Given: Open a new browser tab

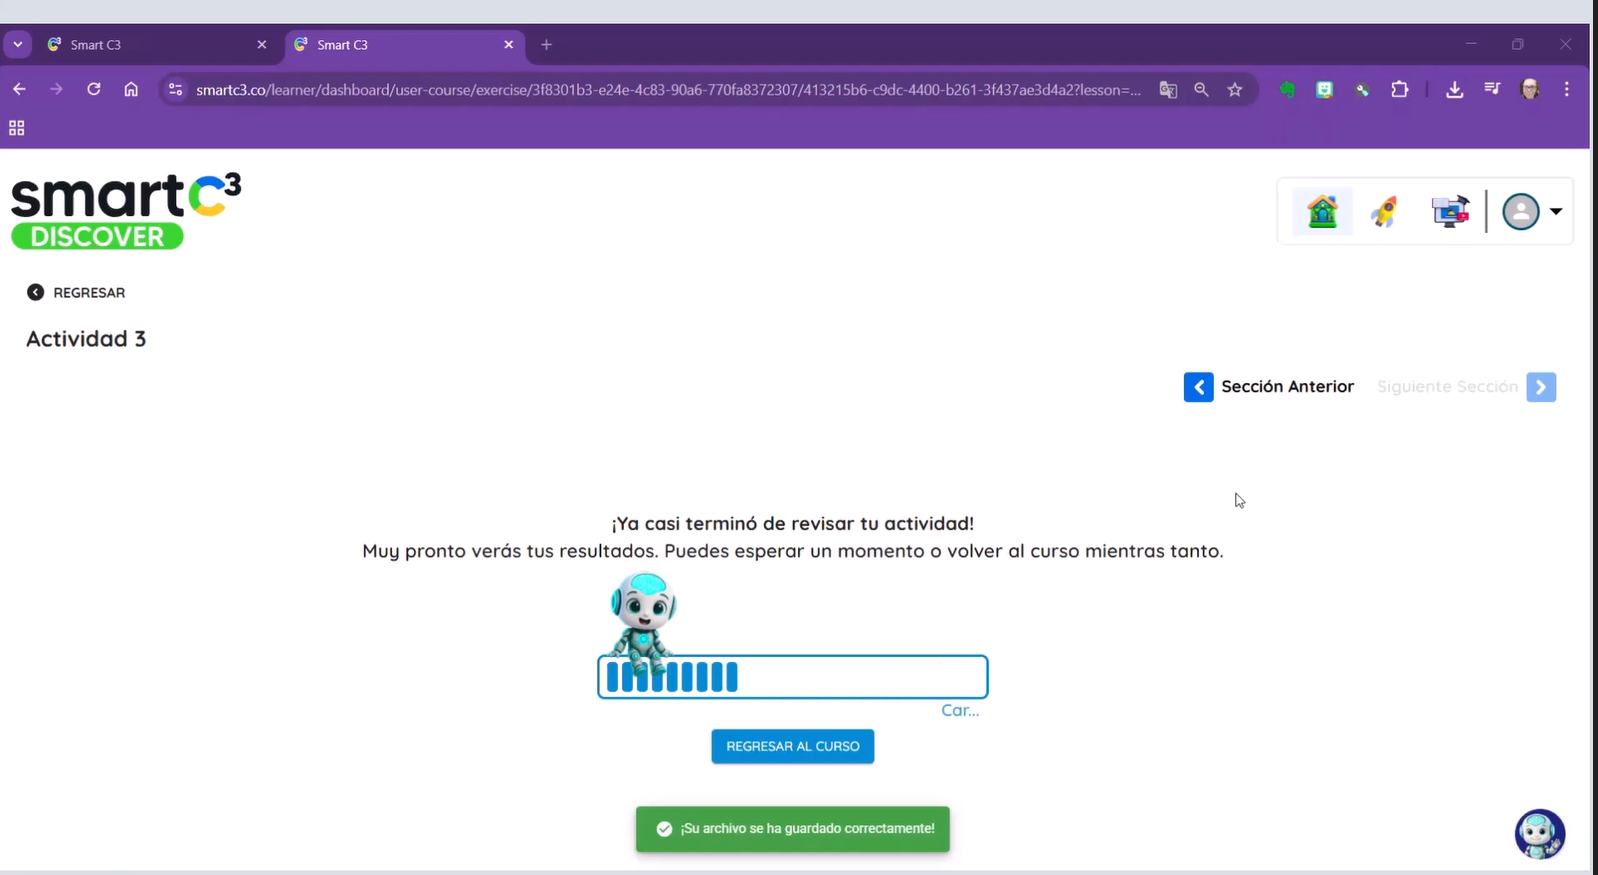Looking at the screenshot, I should 546,44.
